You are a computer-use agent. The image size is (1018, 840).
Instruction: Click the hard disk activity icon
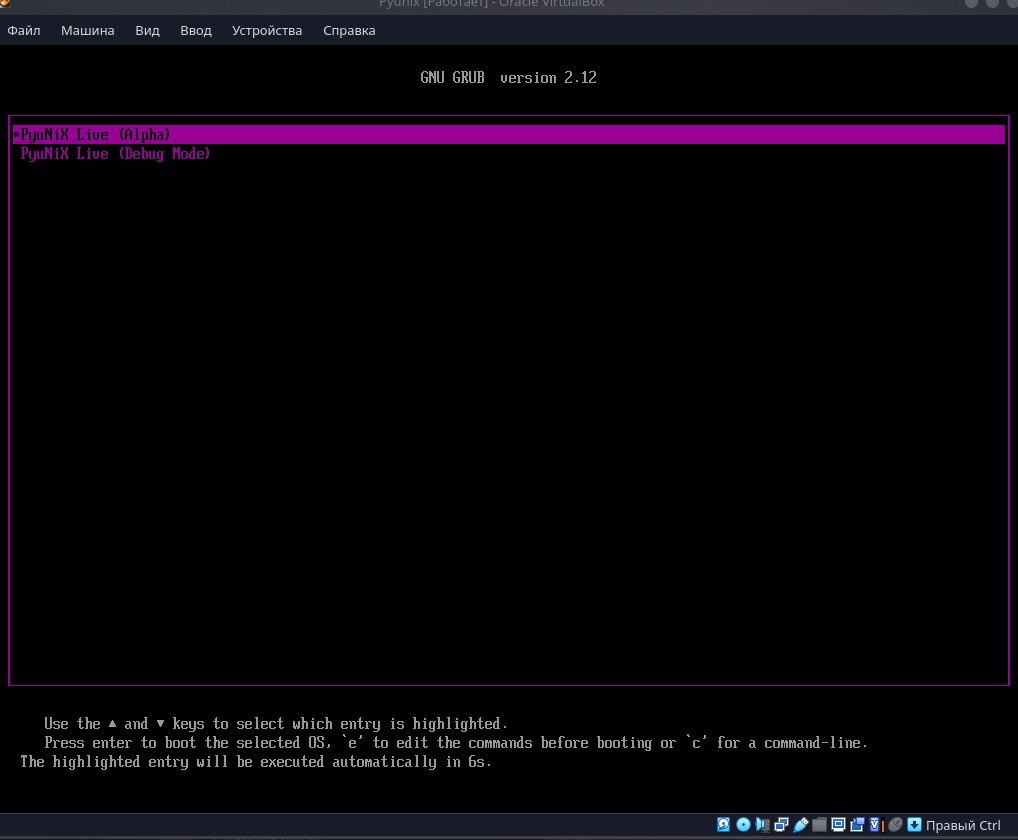[x=723, y=824]
